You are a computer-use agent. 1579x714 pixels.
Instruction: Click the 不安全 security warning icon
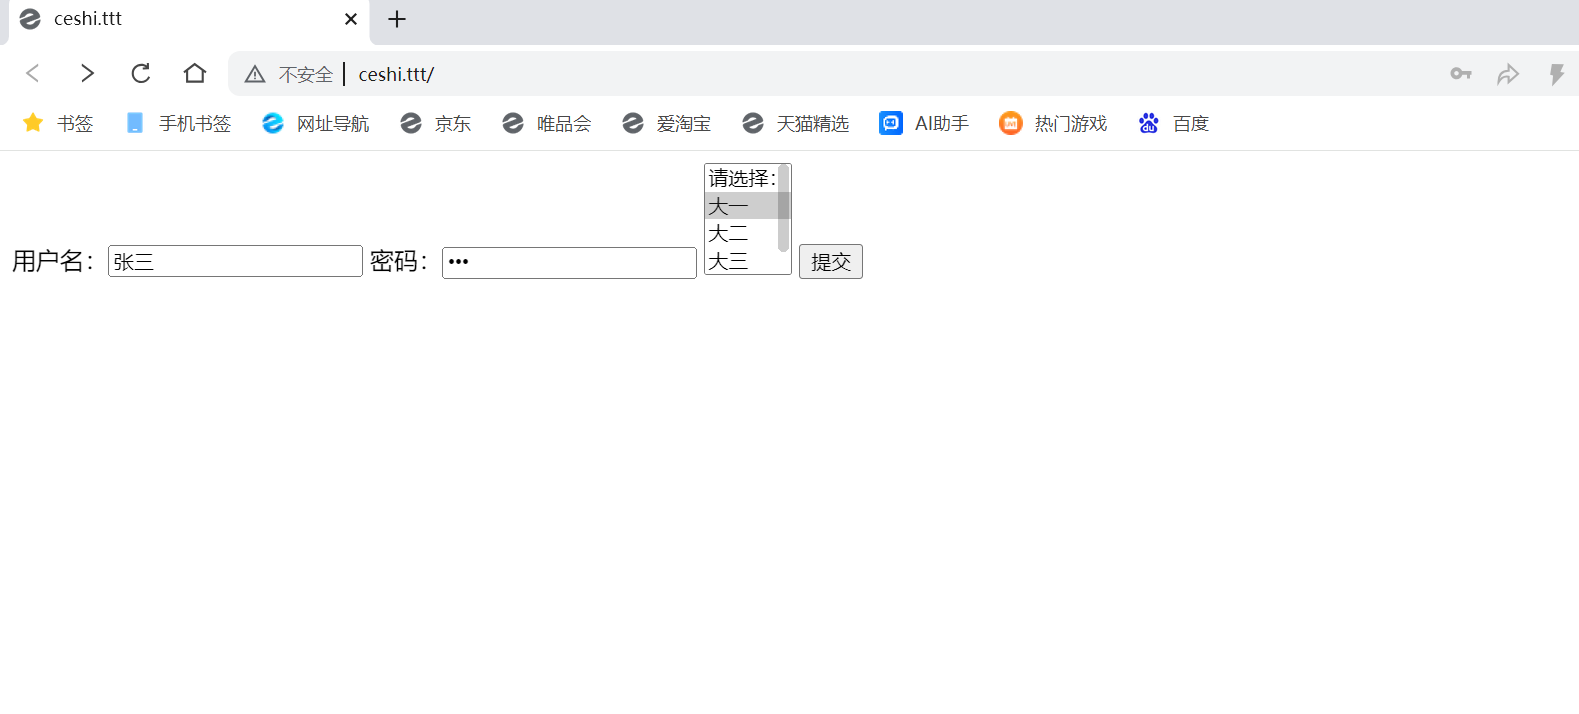coord(255,74)
